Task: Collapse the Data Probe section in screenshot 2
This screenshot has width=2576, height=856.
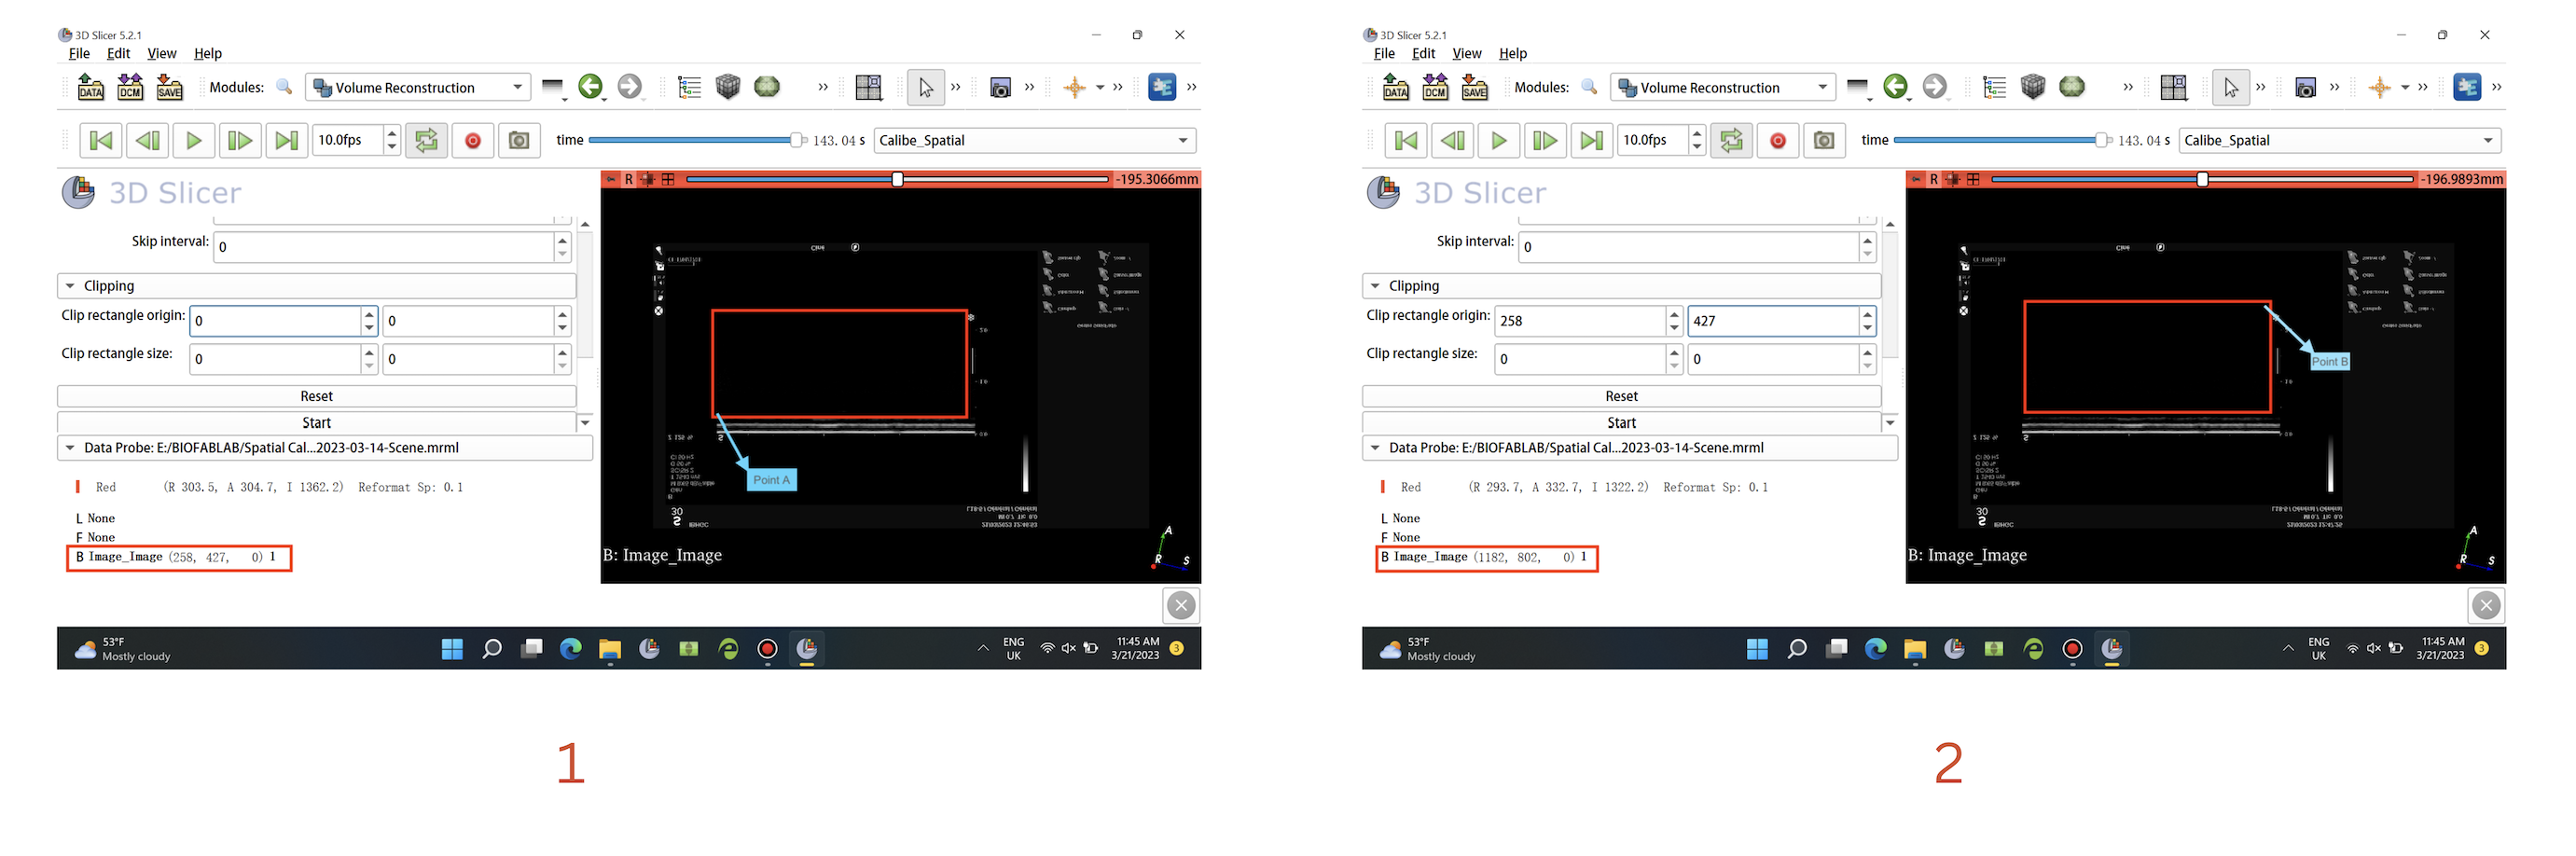Action: point(1630,448)
